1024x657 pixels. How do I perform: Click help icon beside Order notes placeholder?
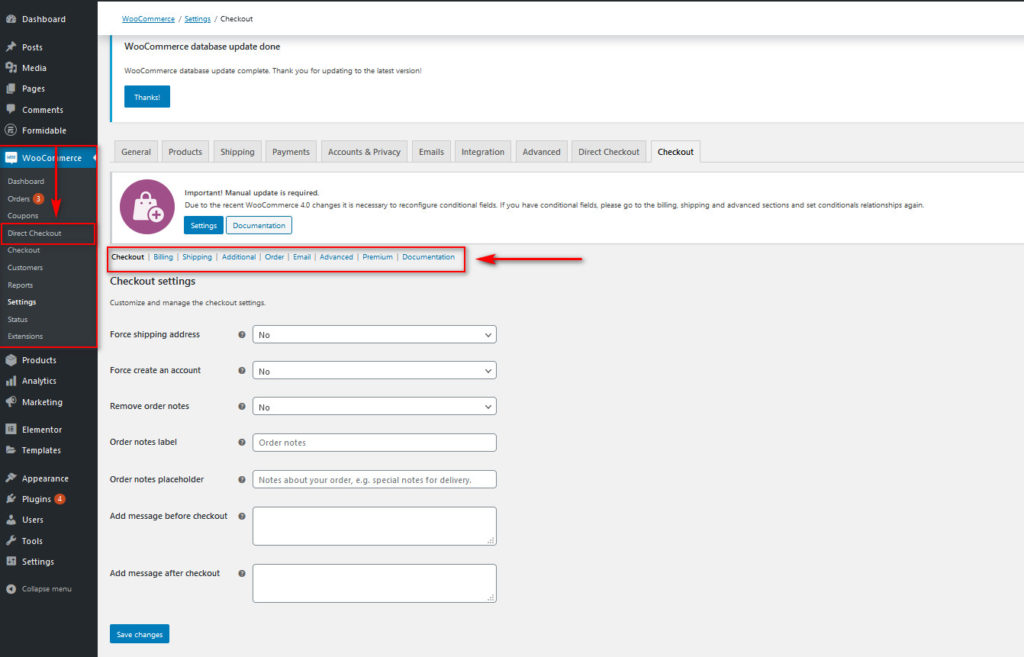coord(242,479)
